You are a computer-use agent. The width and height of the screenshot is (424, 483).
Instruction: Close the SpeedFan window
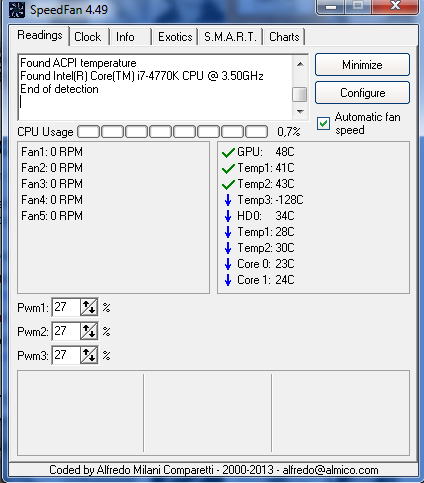(395, 6)
